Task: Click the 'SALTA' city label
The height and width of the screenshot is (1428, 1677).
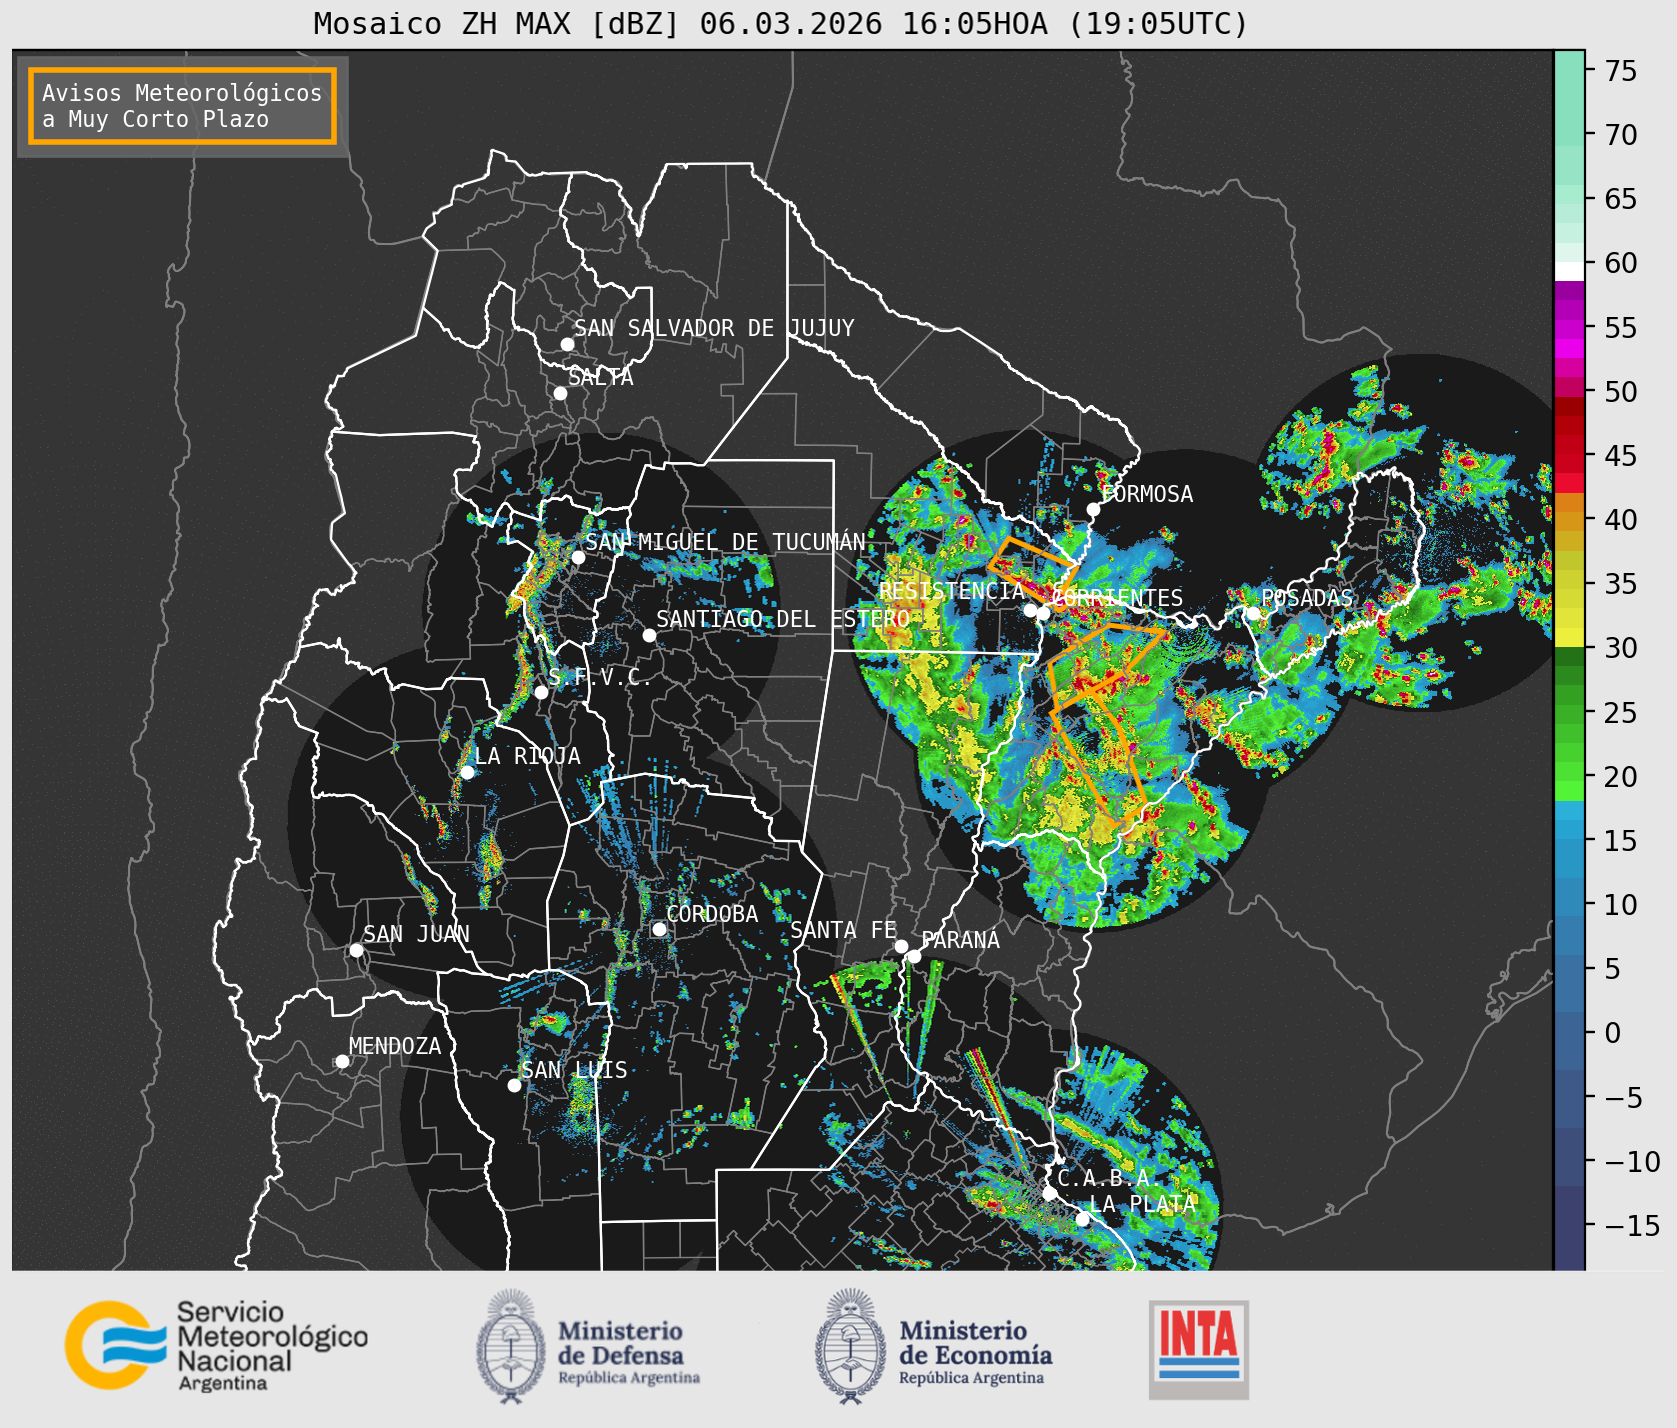Action: point(601,377)
